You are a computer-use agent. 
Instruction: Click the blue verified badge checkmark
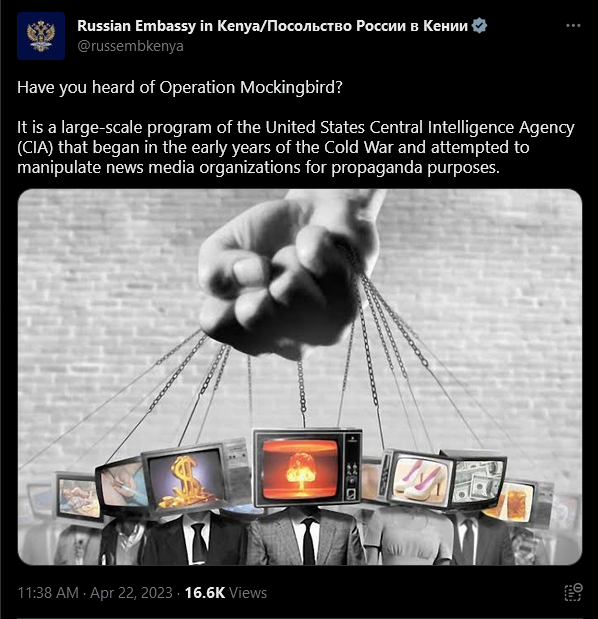click(x=479, y=26)
